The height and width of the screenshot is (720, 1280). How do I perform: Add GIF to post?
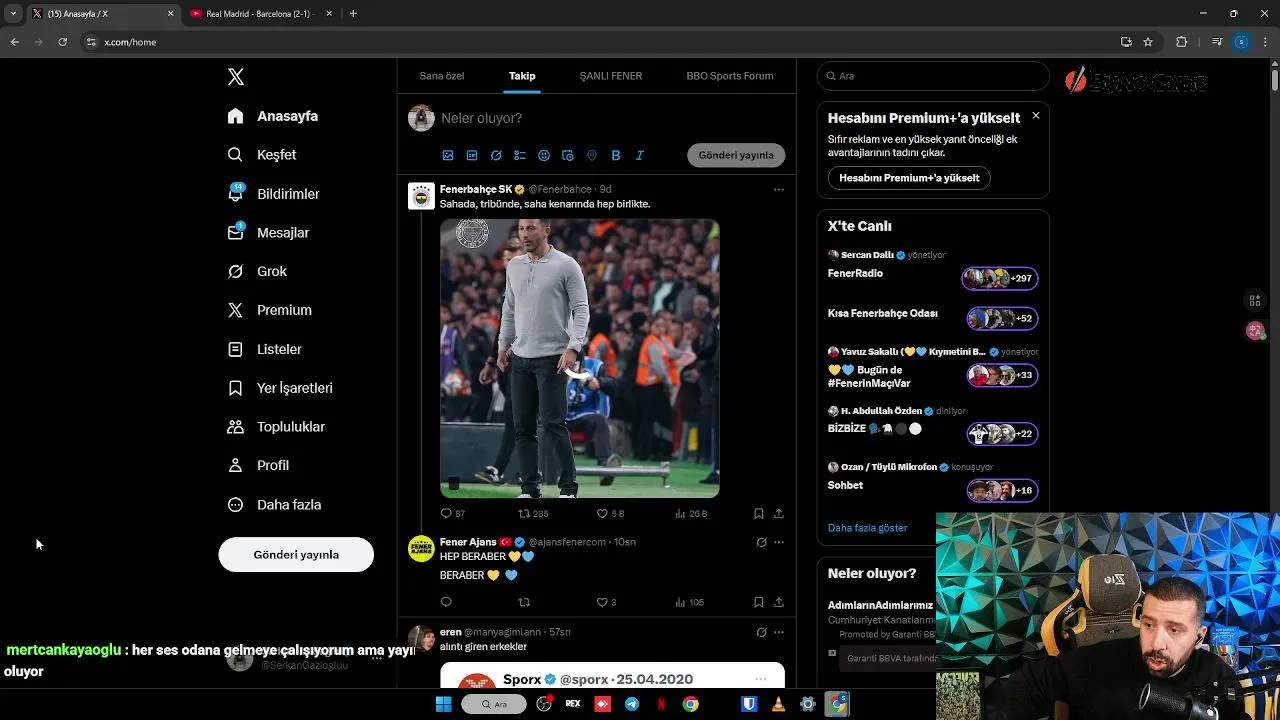[x=472, y=155]
